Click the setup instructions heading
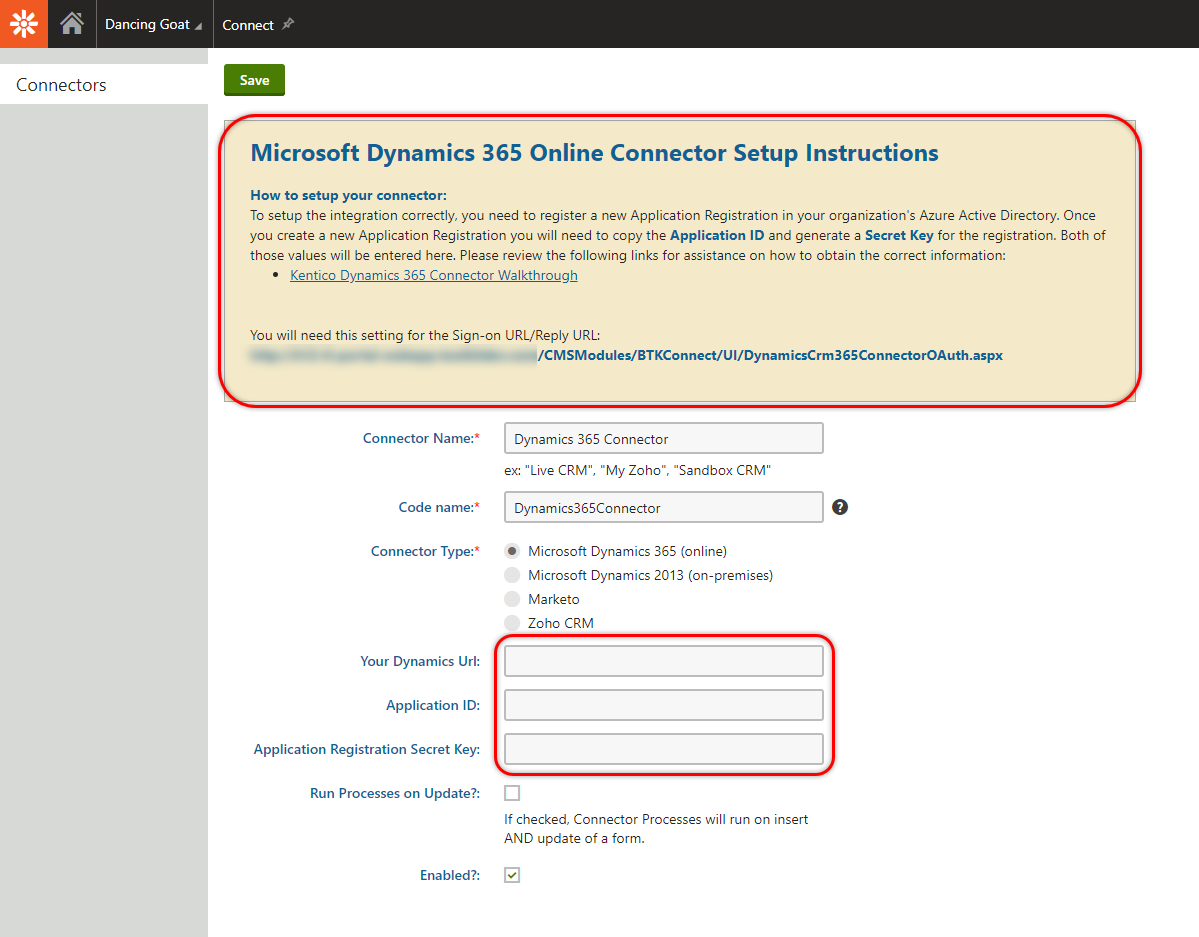 [594, 153]
